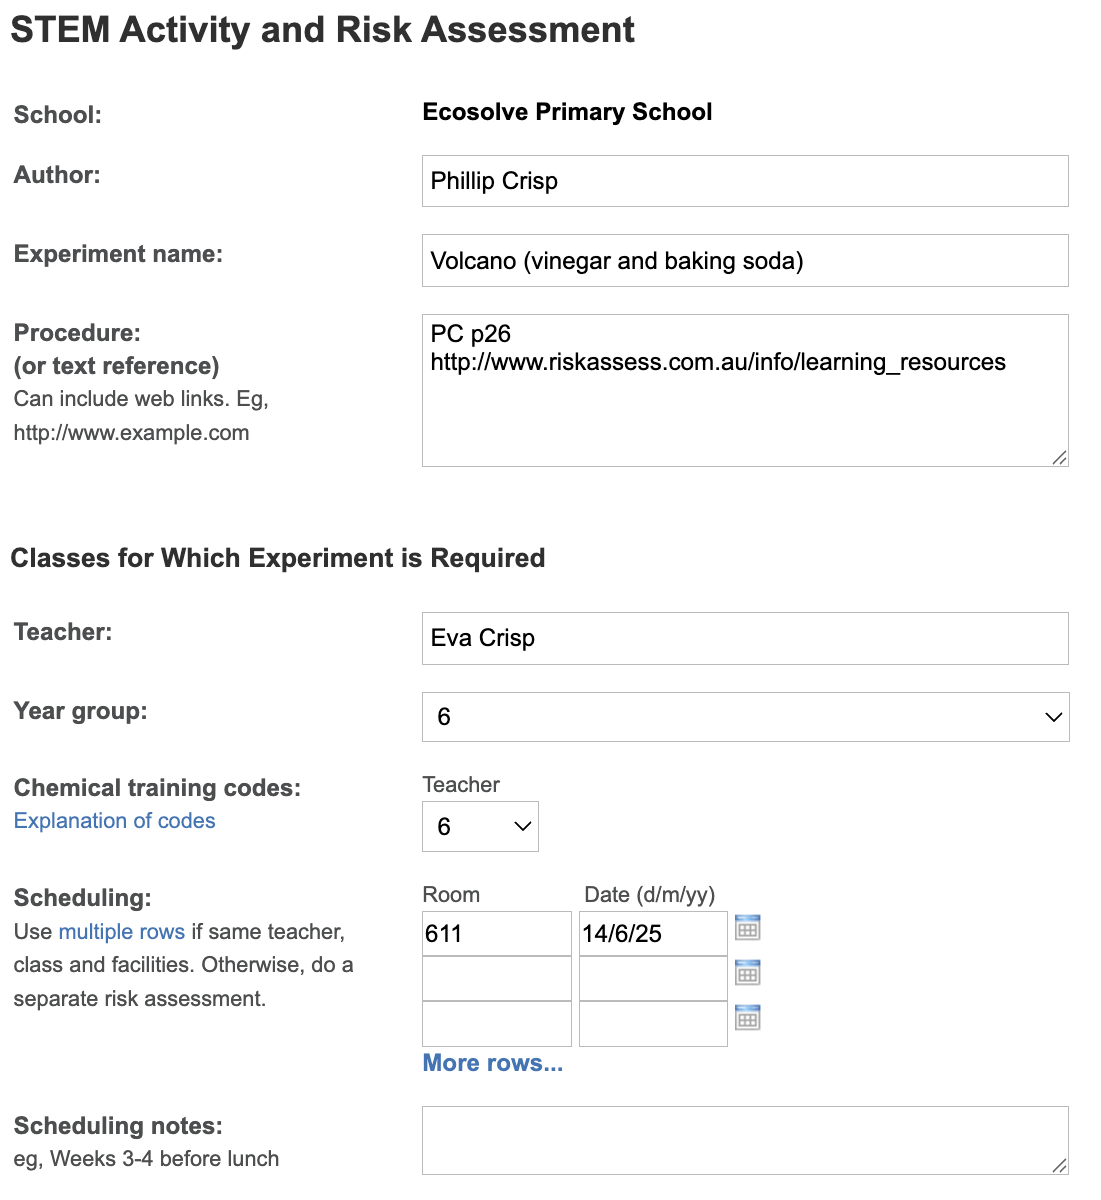Select the Teacher field containing Eva Crisp
Viewport: 1101px width, 1200px height.
point(745,638)
